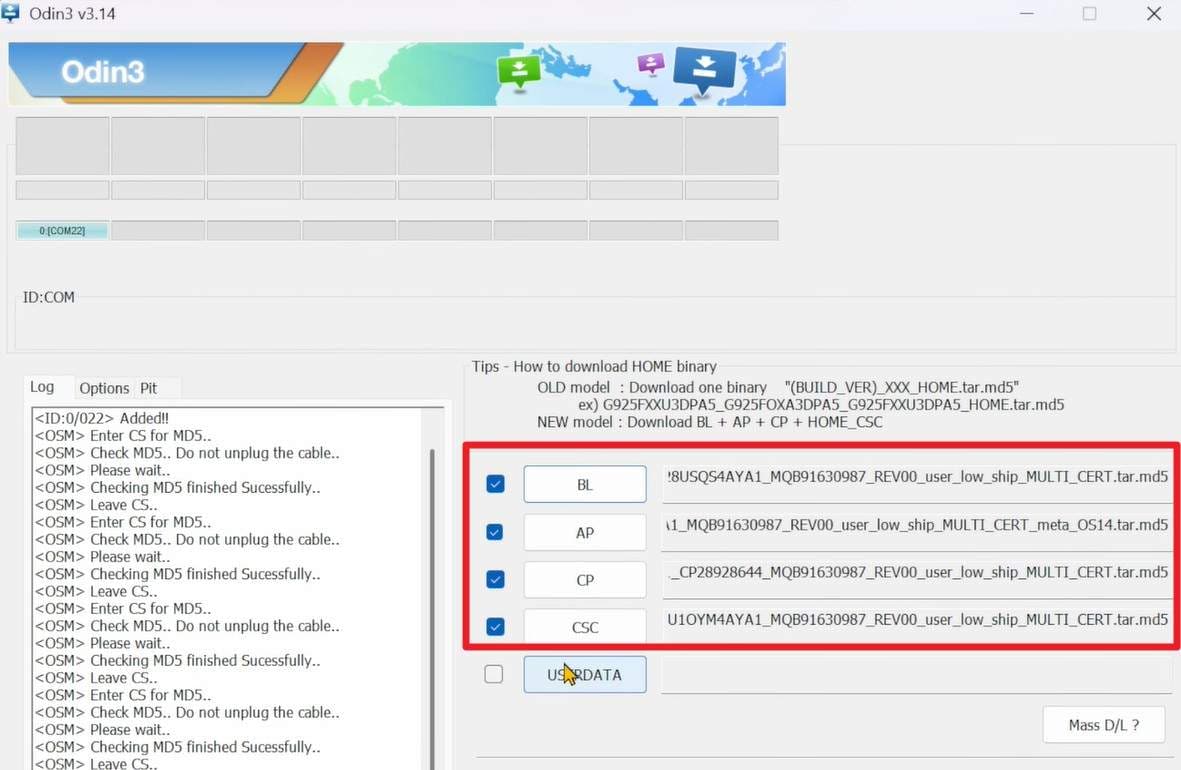Minimize the Odin3 window
Image resolution: width=1181 pixels, height=770 pixels.
1027,14
